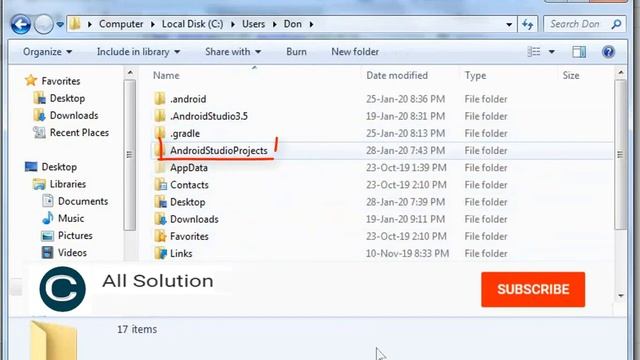Image resolution: width=640 pixels, height=360 pixels.
Task: Open the Organize menu
Action: [x=47, y=52]
